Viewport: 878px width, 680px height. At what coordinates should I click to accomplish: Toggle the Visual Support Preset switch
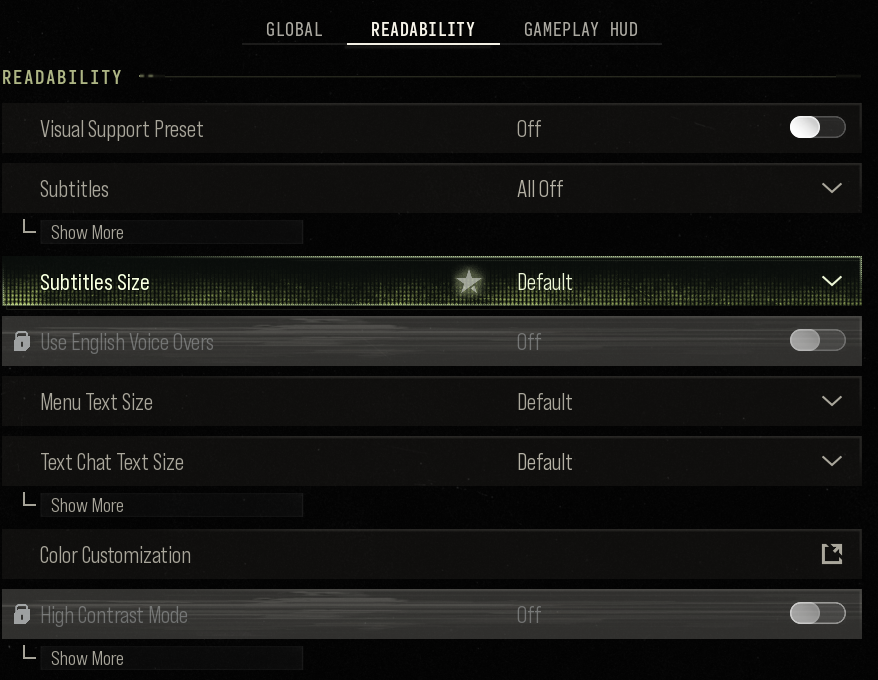pos(818,127)
